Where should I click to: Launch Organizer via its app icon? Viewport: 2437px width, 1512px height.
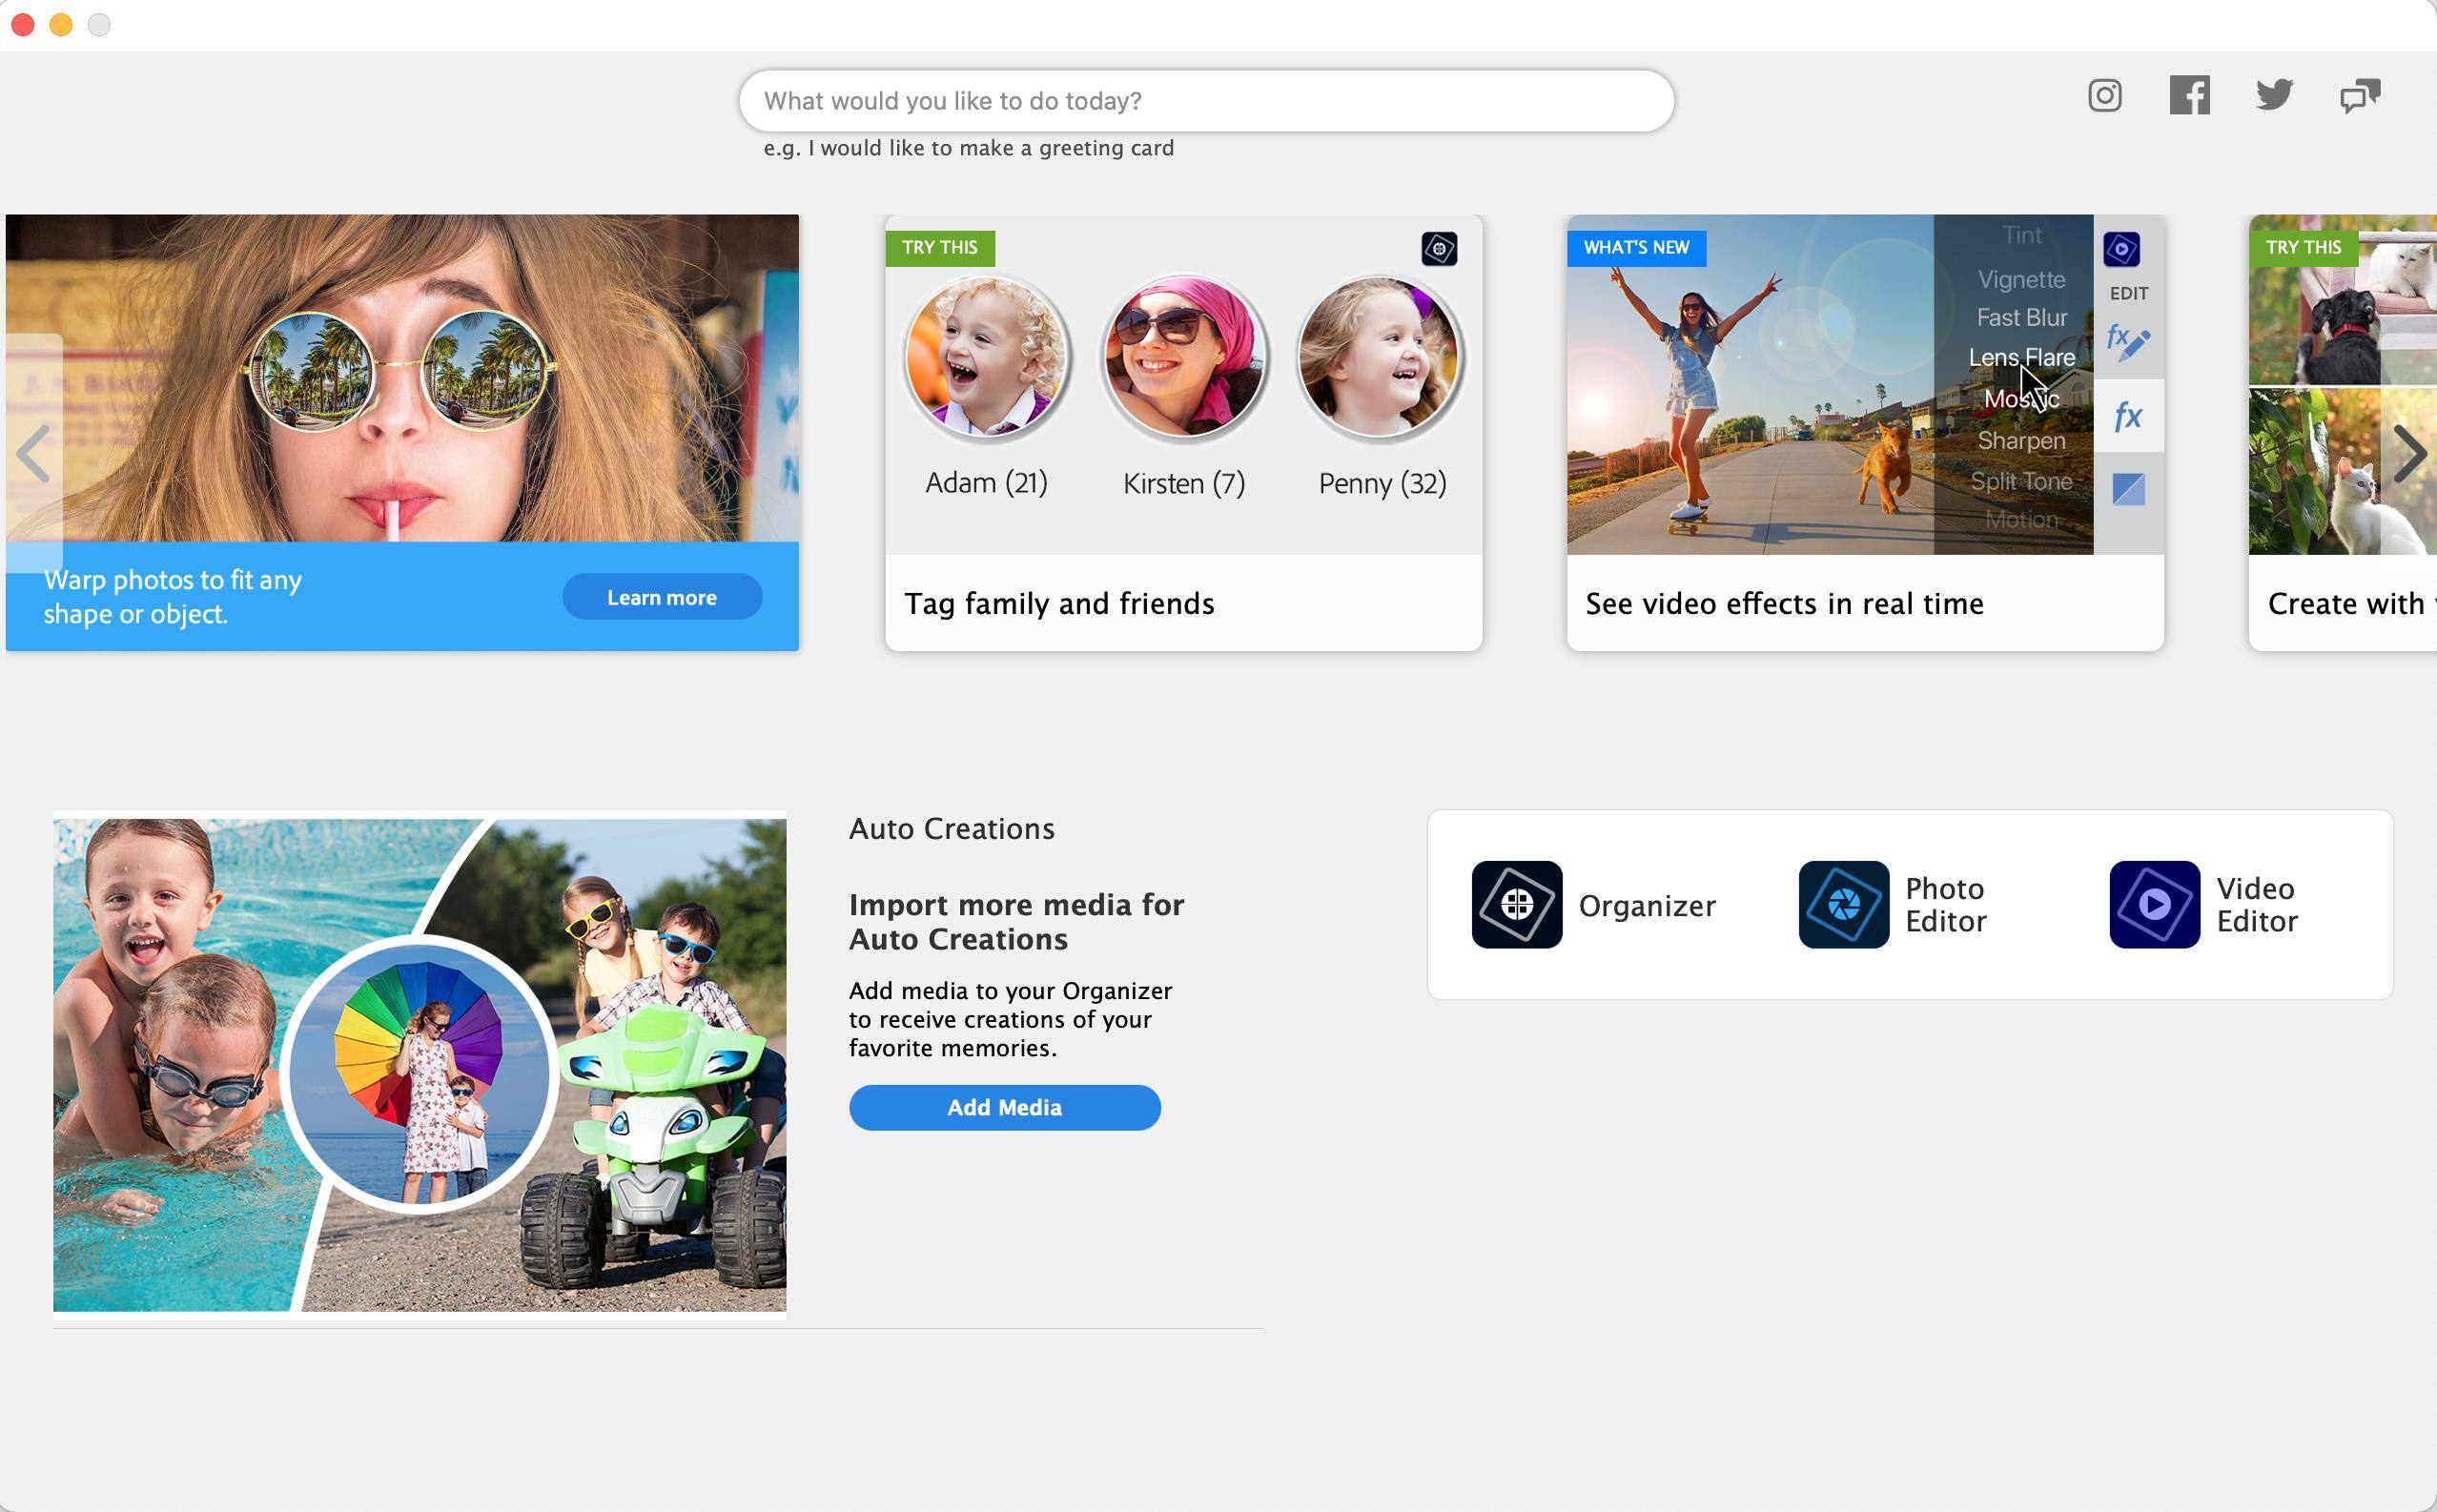1516,905
